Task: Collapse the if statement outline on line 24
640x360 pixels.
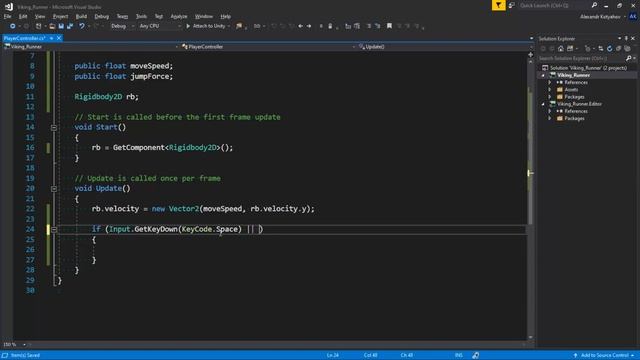Action: point(54,229)
